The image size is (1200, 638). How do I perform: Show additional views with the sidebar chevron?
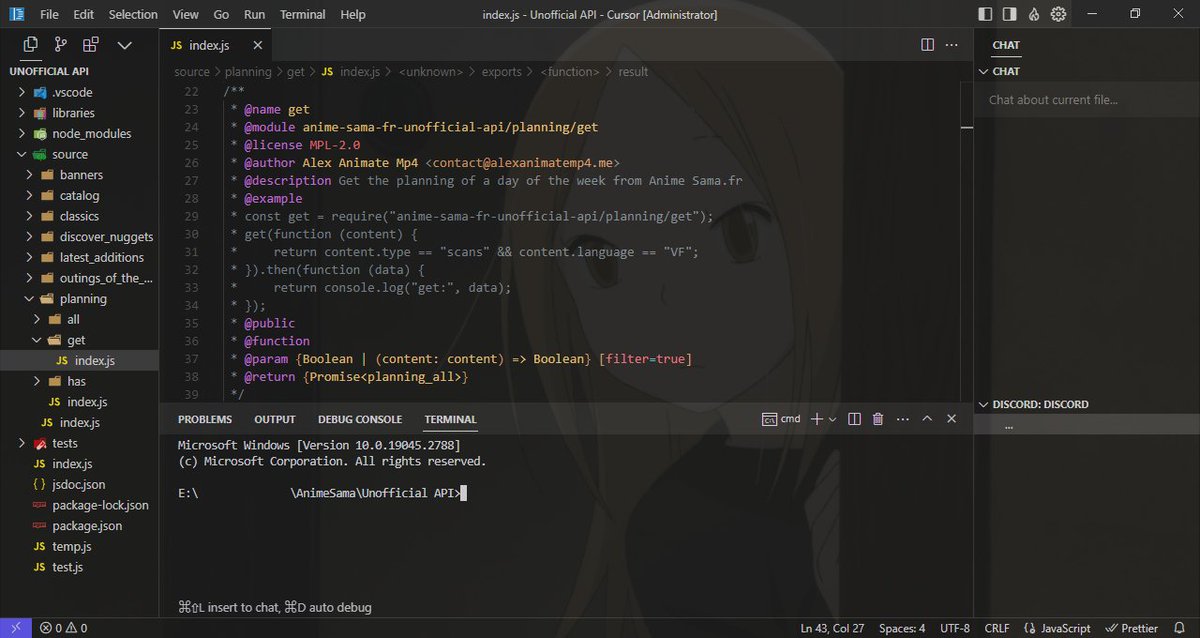(125, 45)
